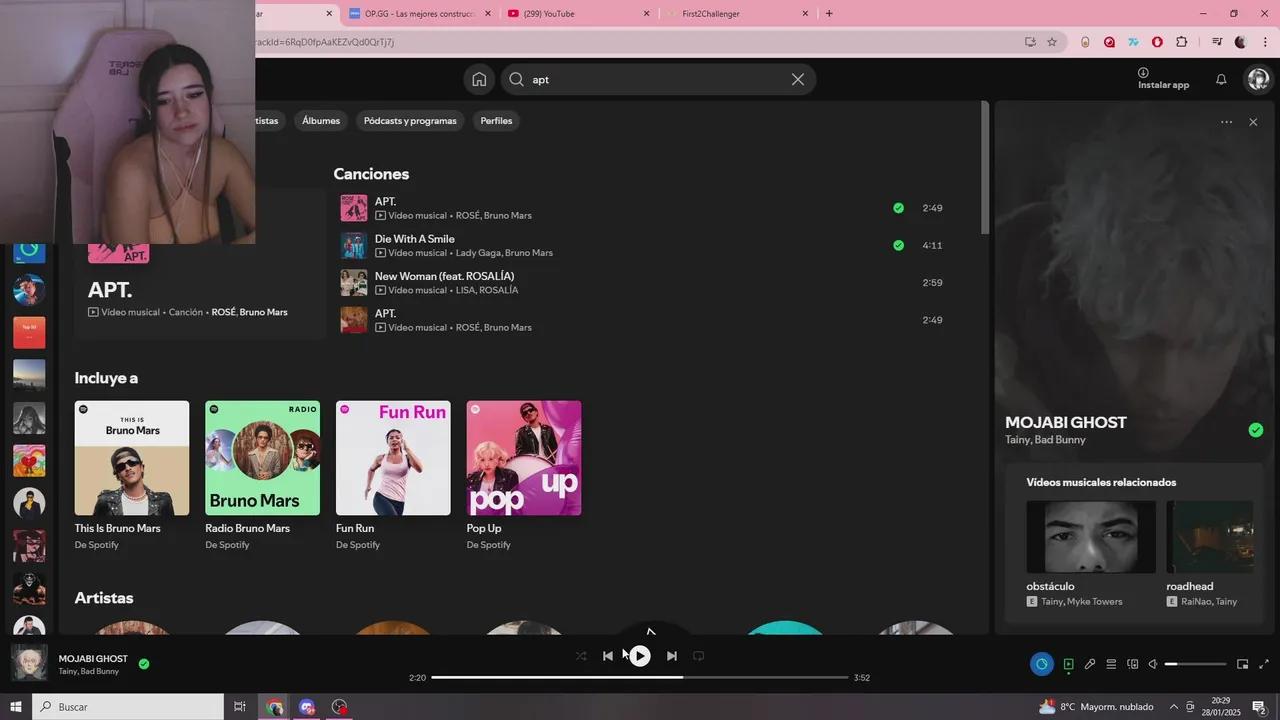Open the roadhead related music video
Viewport: 1280px width, 720px height.
(1210, 554)
